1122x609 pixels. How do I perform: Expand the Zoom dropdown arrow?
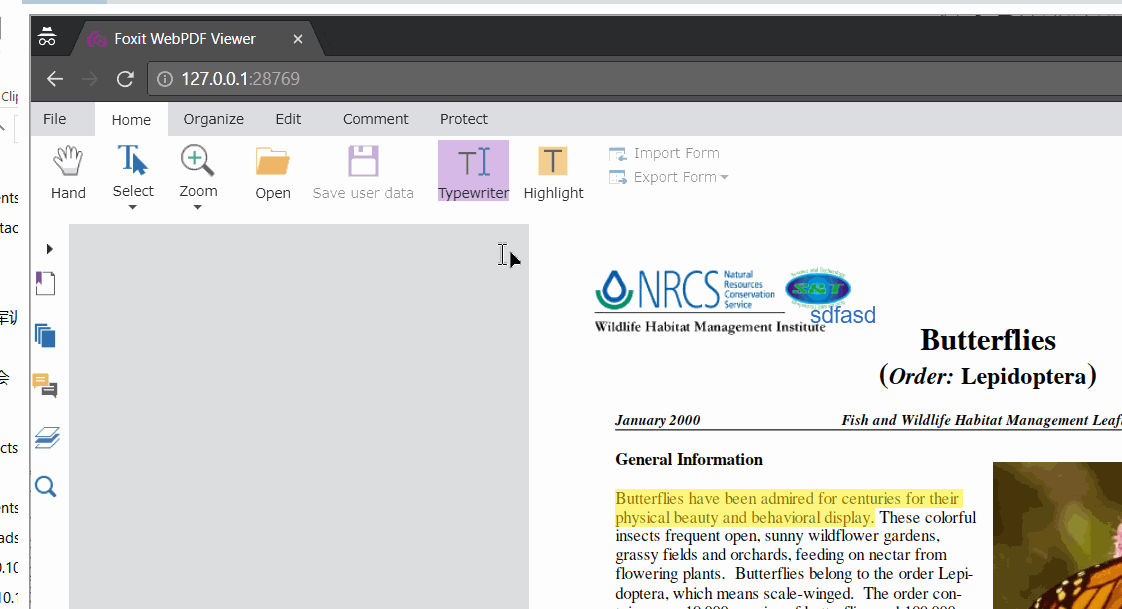coord(197,208)
